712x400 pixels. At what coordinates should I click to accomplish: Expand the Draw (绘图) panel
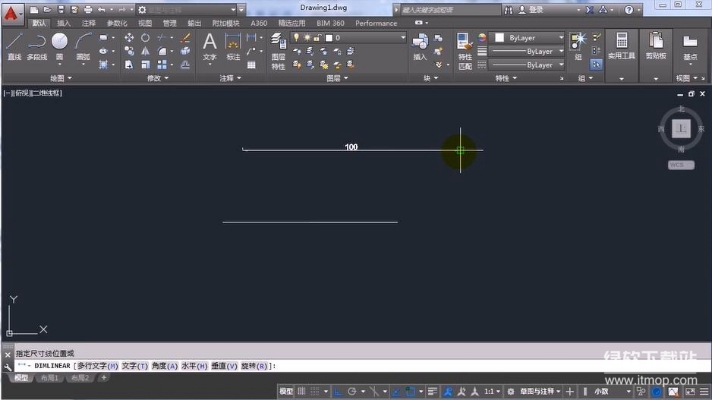tap(61, 78)
